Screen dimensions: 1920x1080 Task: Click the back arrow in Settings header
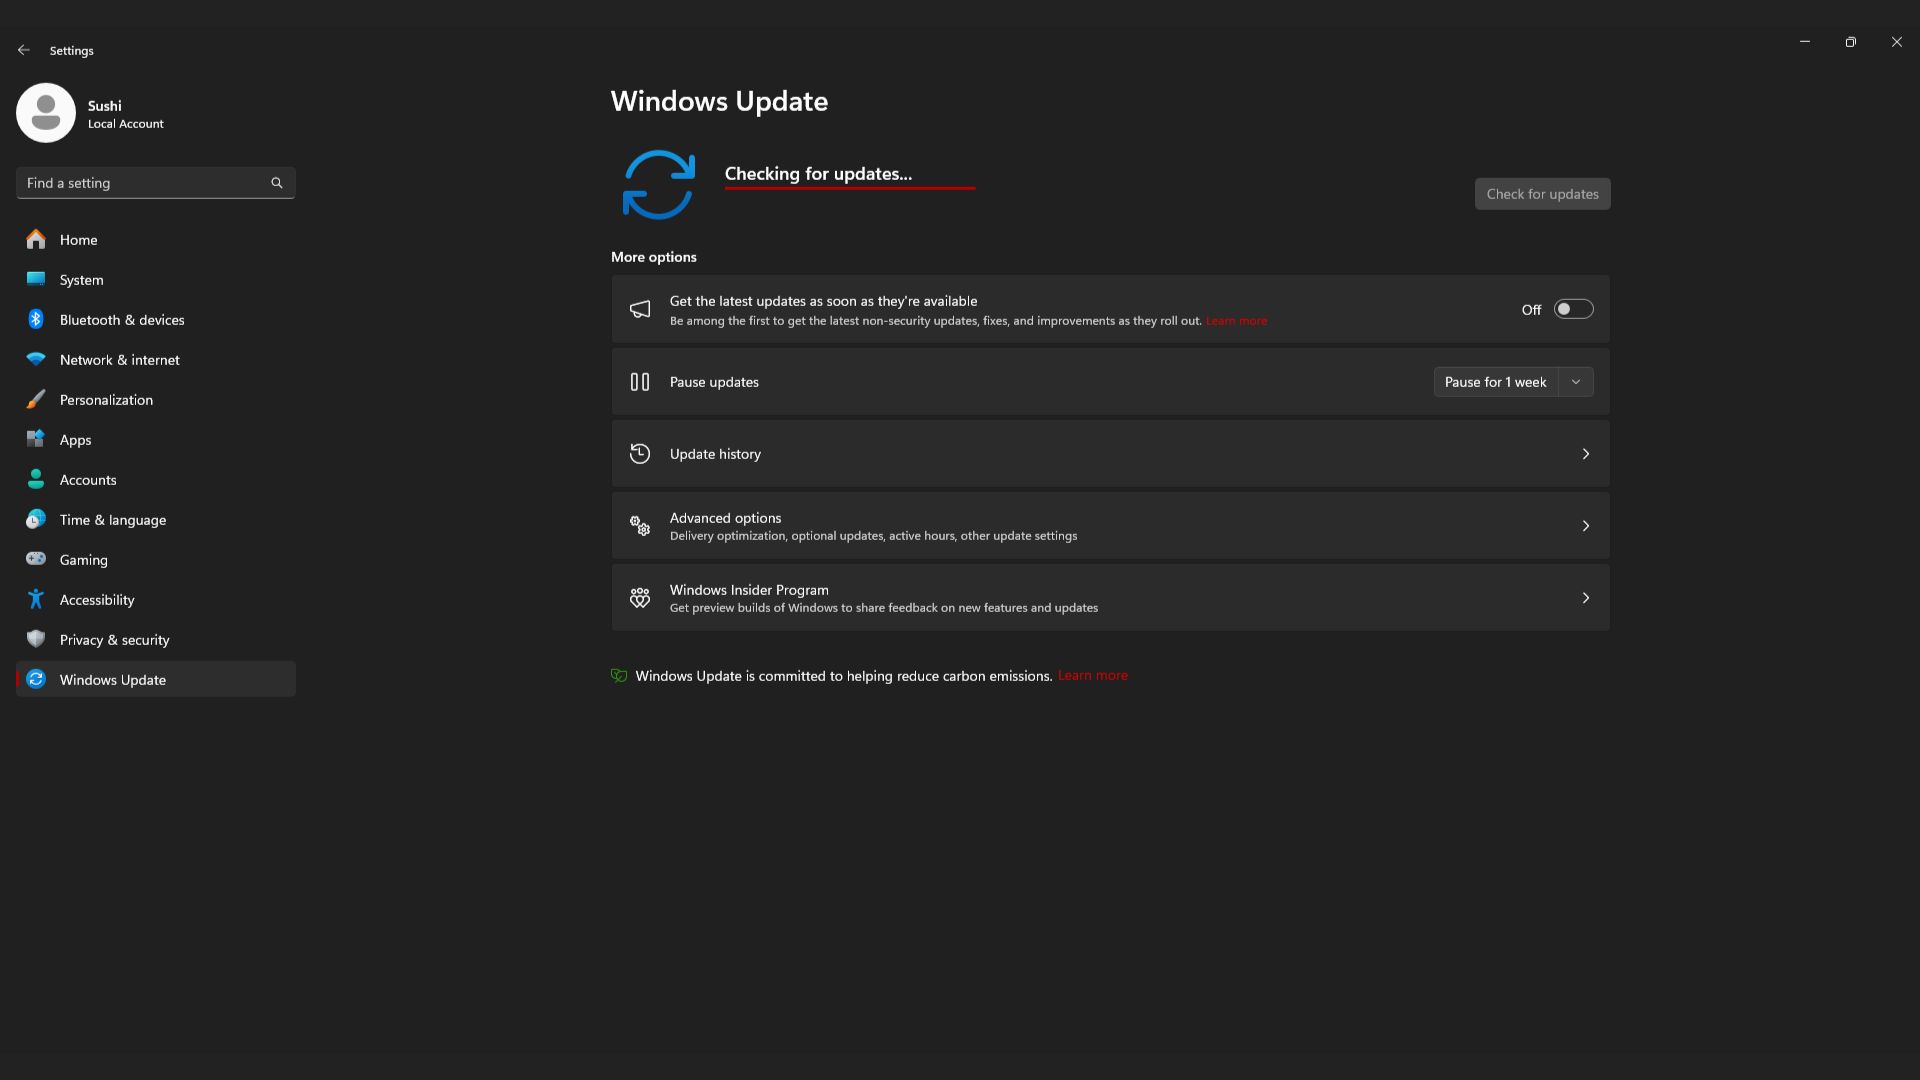coord(24,50)
